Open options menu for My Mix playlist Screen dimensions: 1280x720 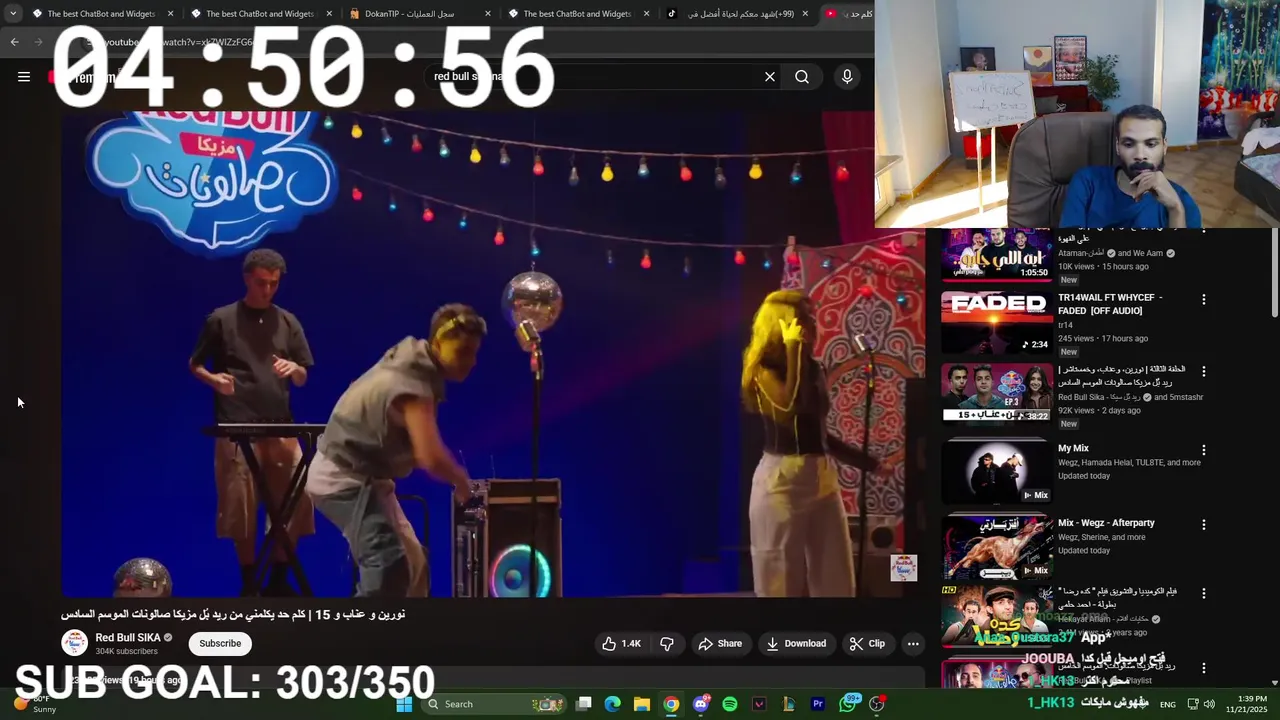pos(1204,450)
